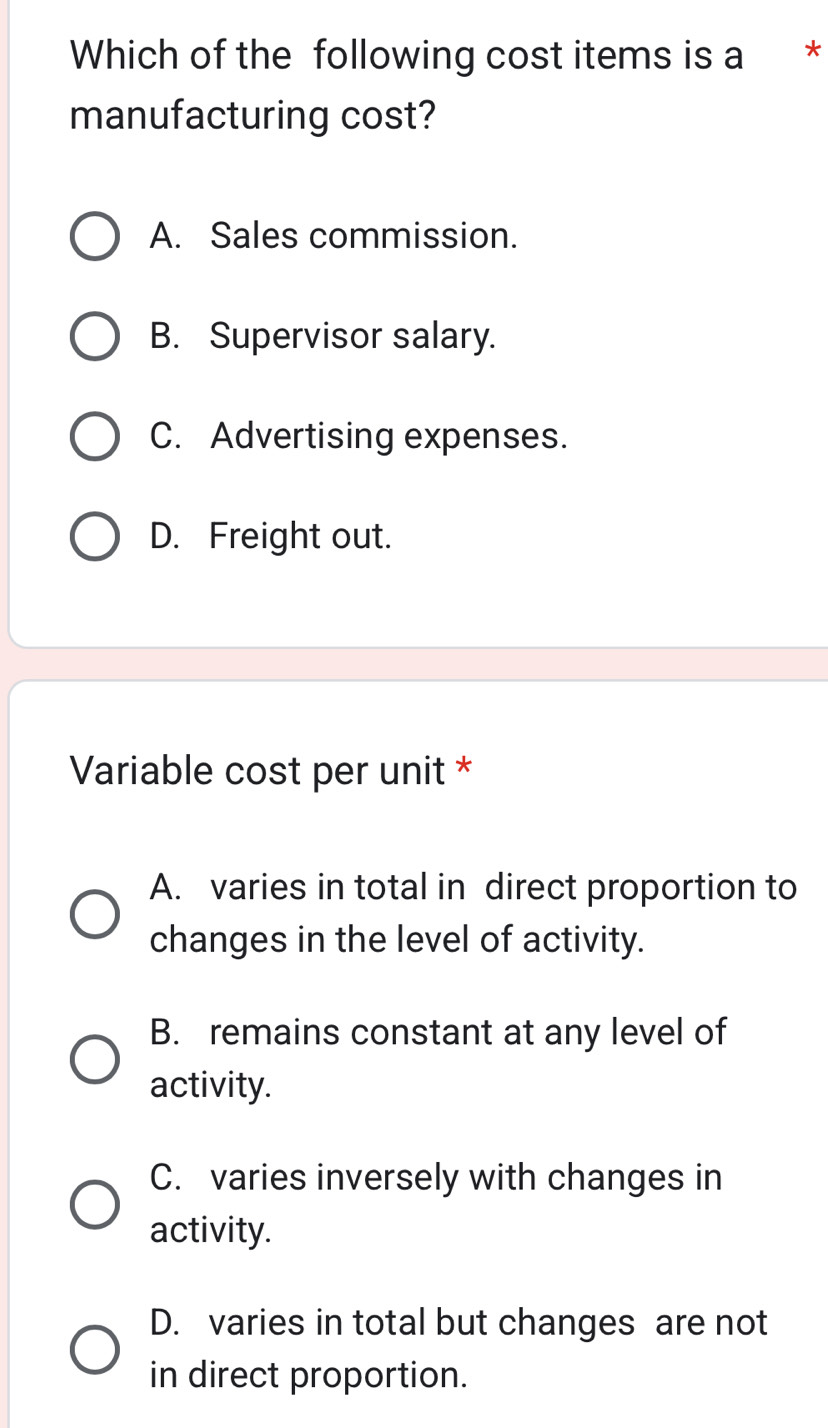
Task: Click the 'changes in the level of activity' text
Action: (x=397, y=940)
